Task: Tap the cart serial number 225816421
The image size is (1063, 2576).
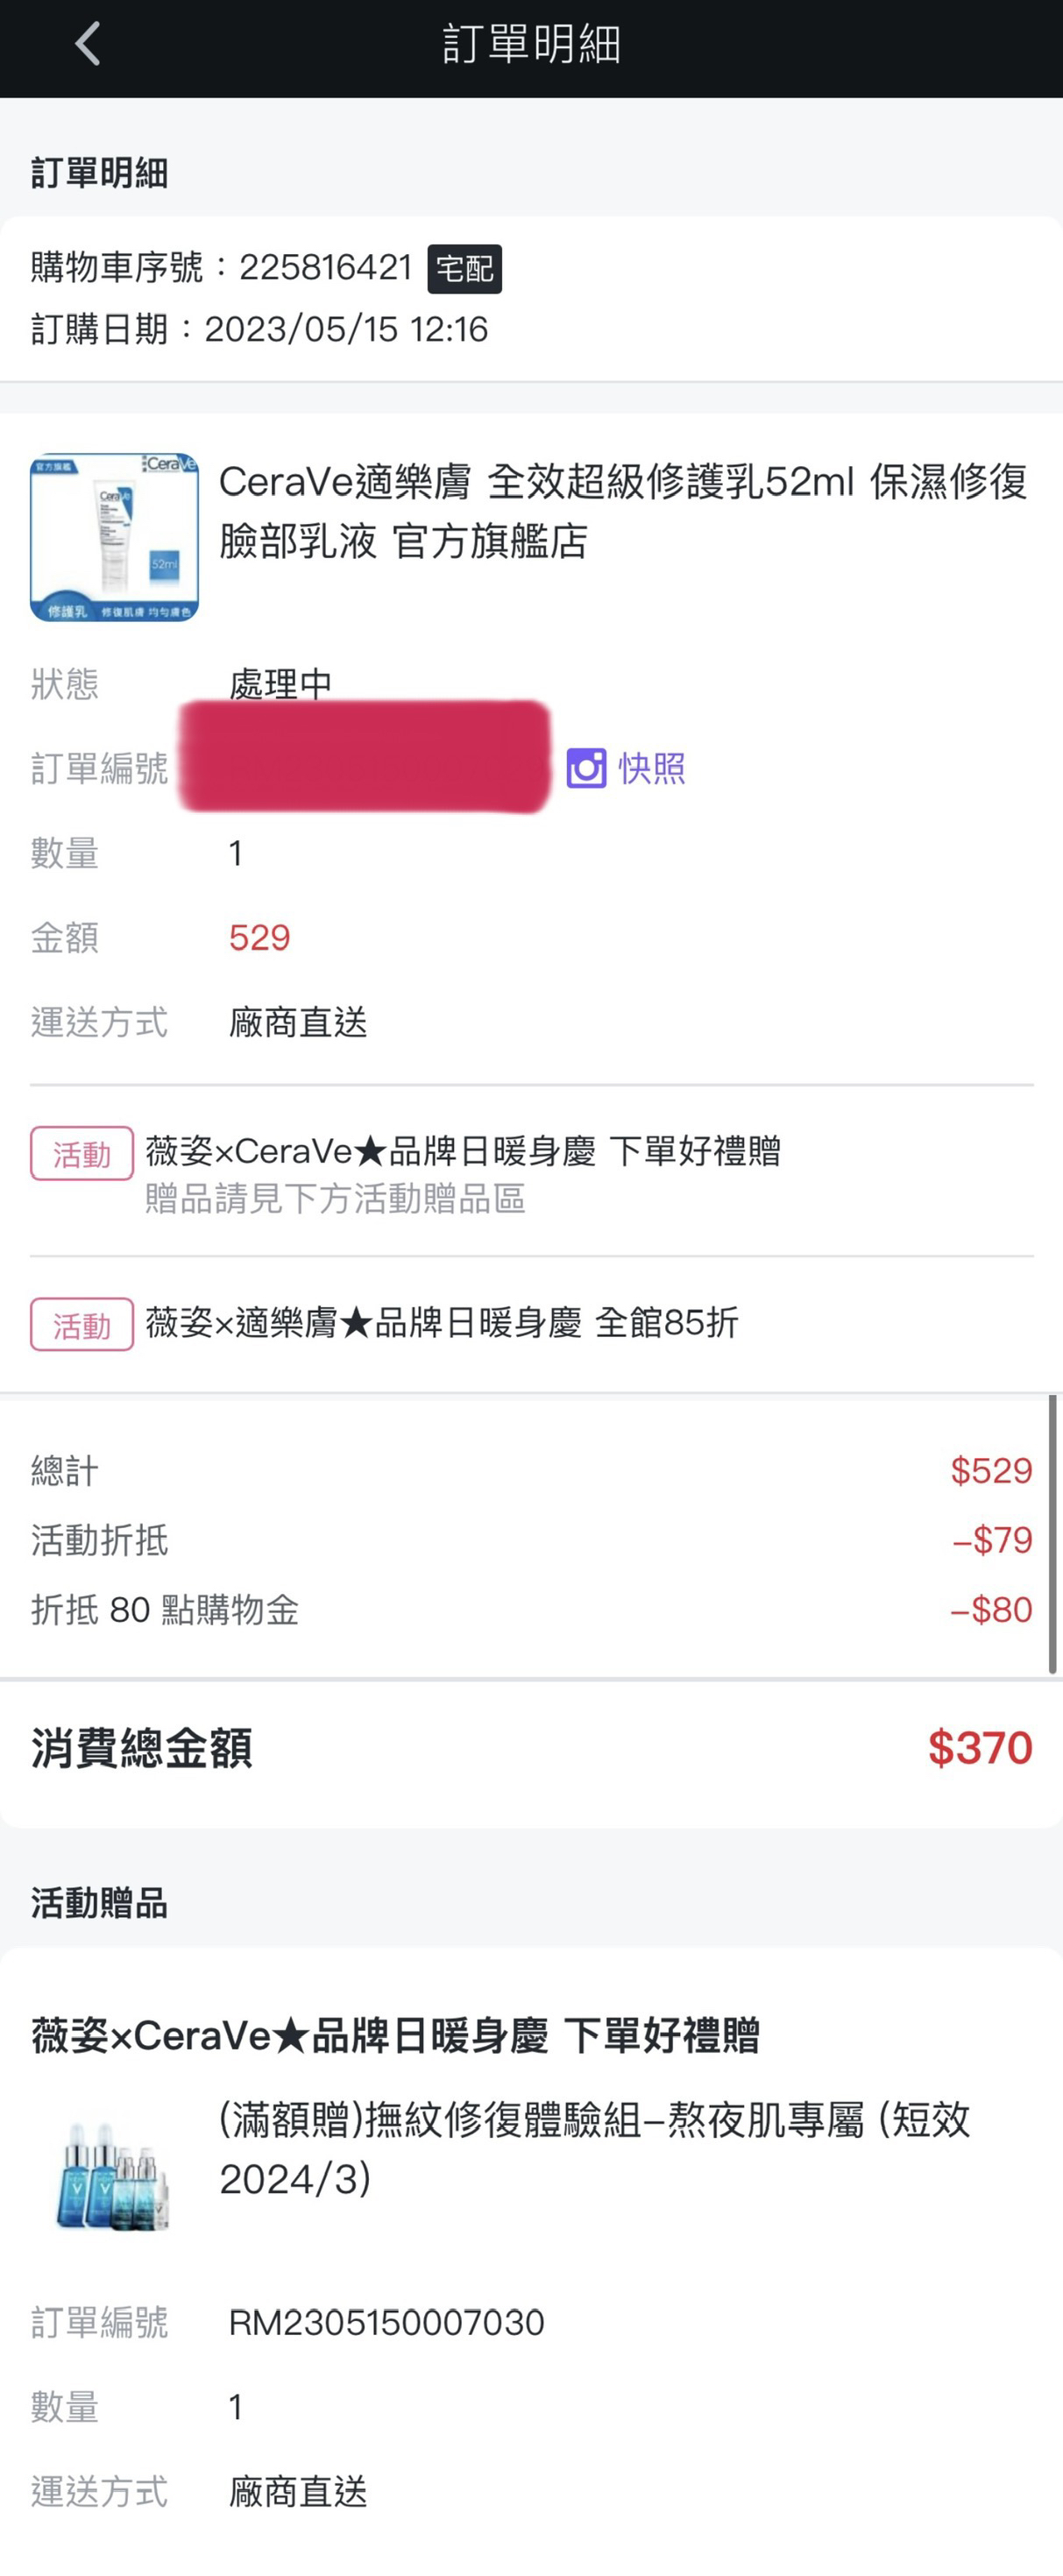Action: 325,267
